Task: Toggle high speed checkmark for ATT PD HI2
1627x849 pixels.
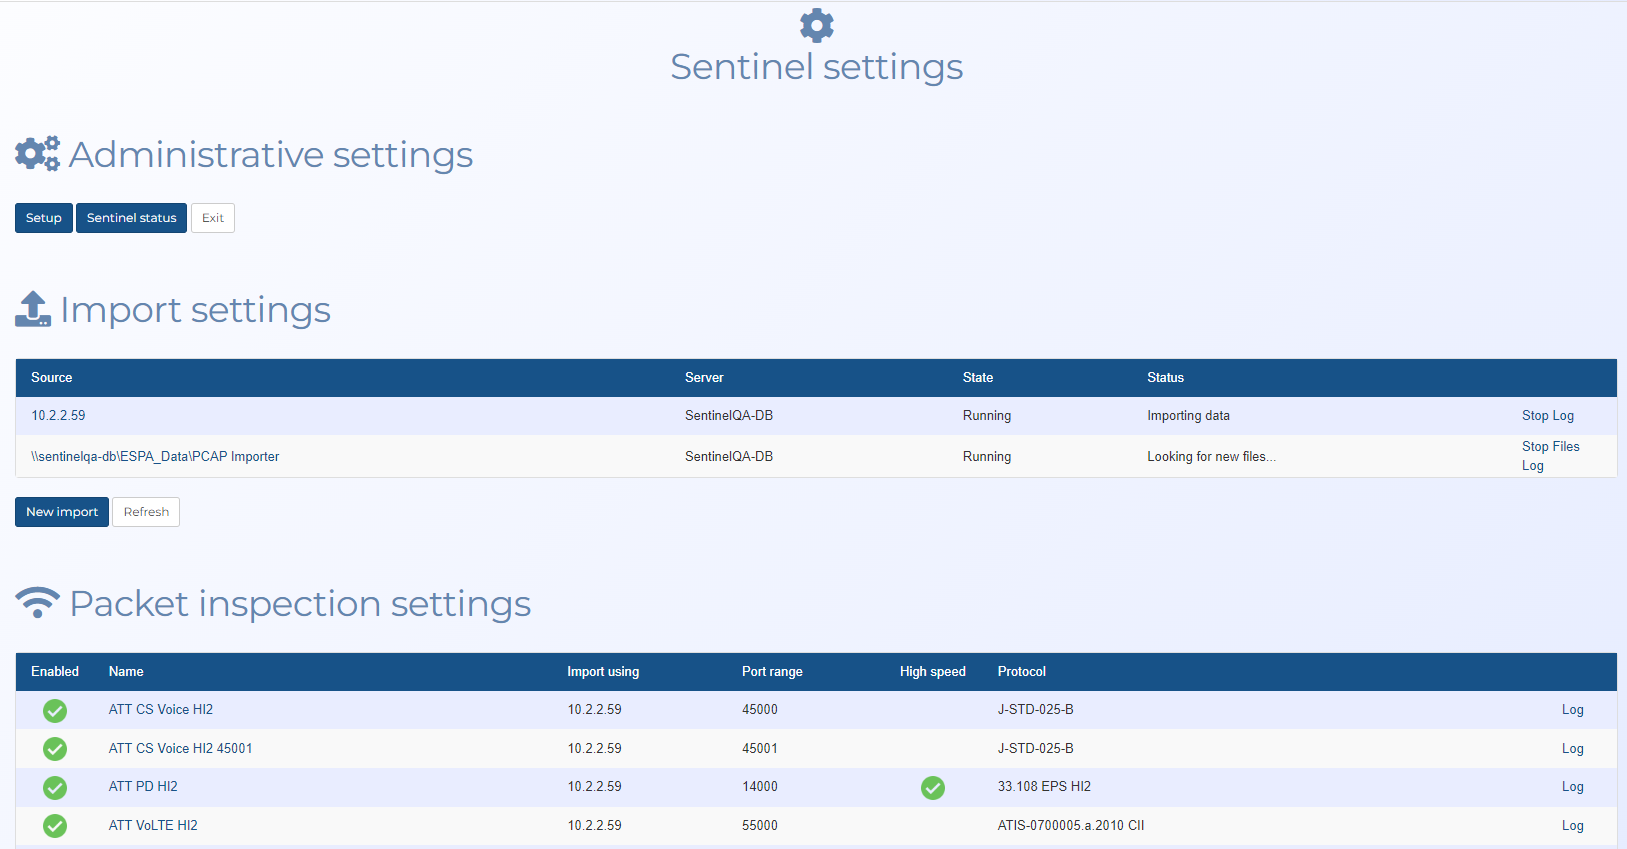Action: [x=932, y=788]
